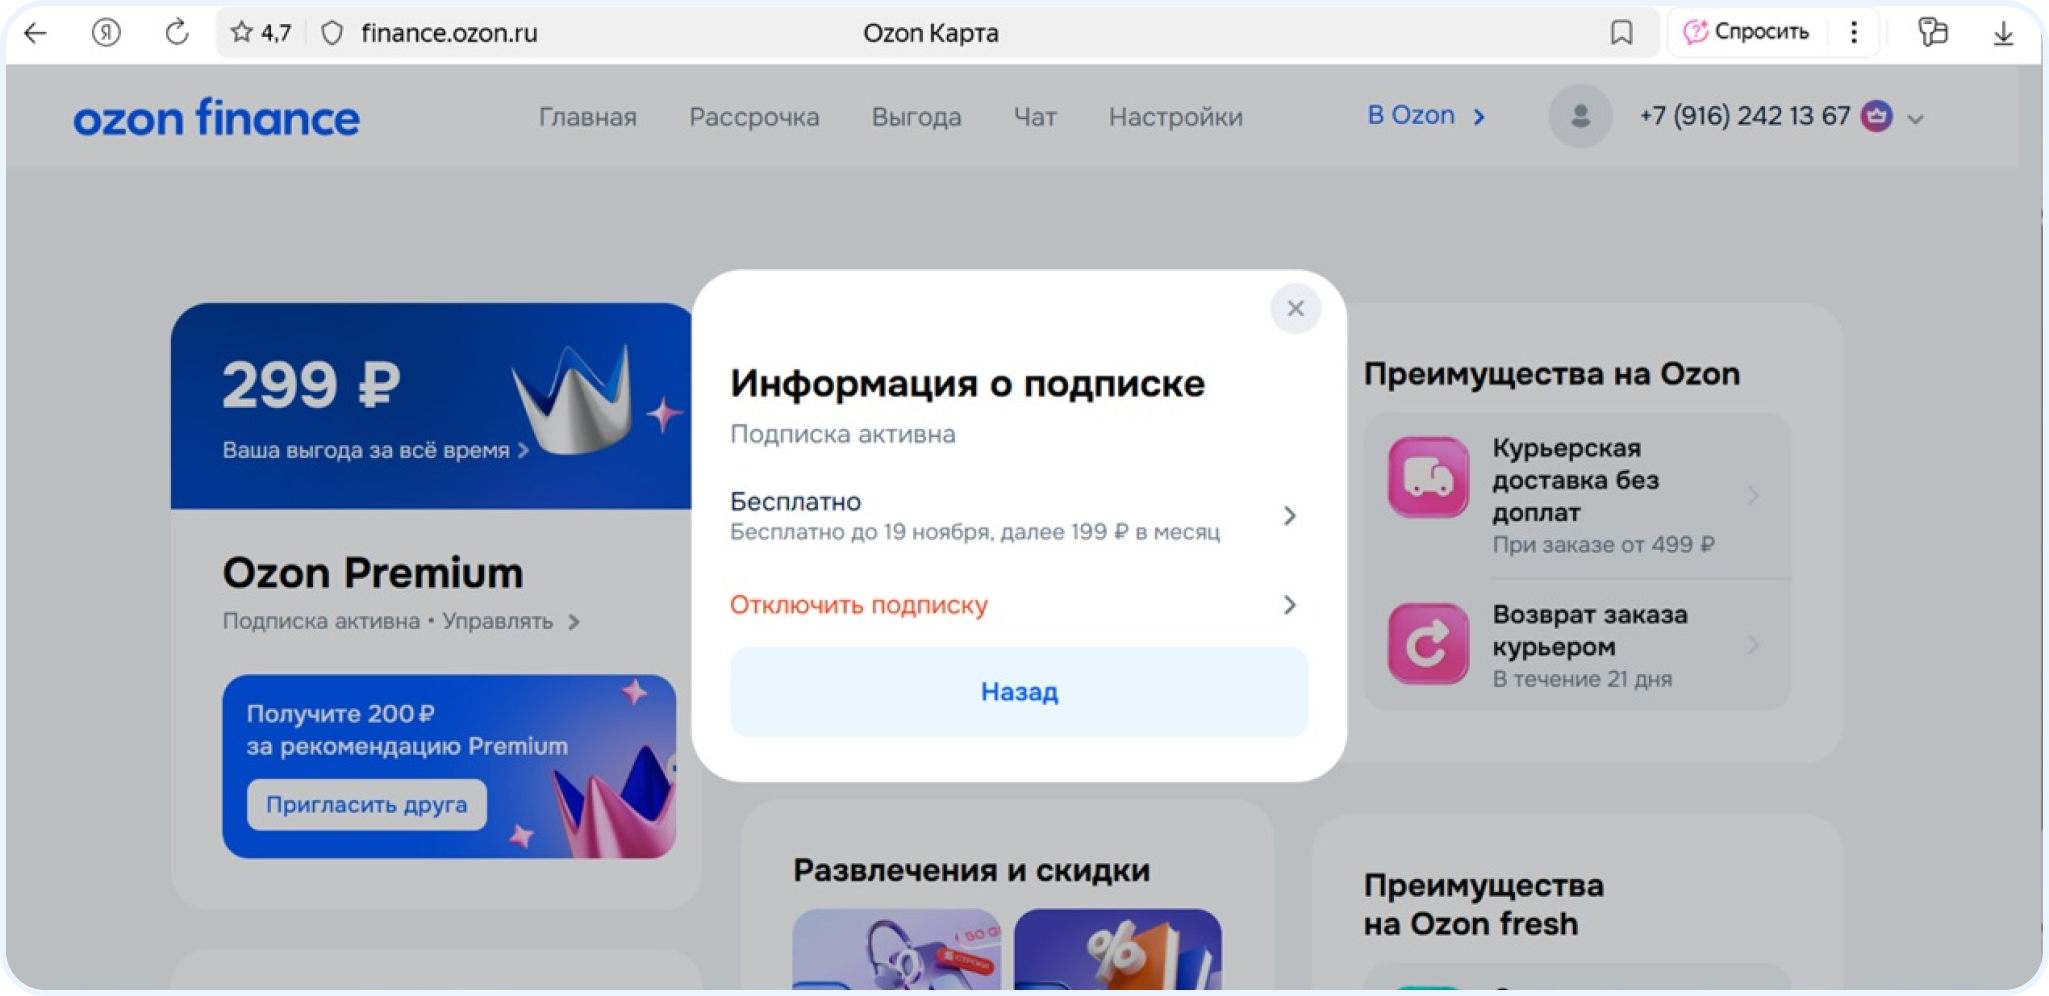
Task: Go to the Настройки menu item
Action: 1175,117
